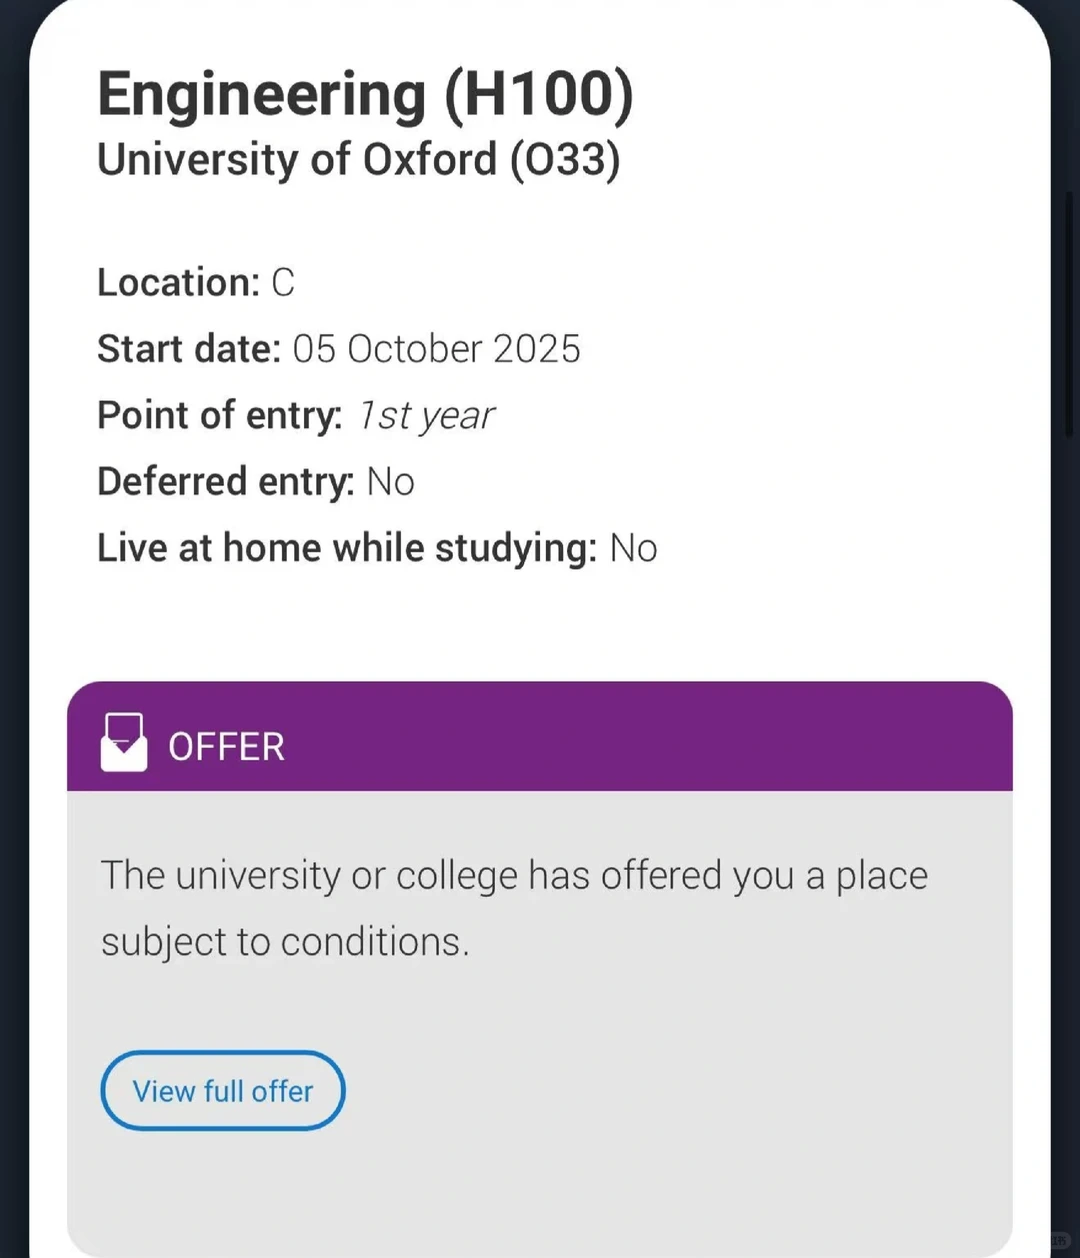Select the OFFER banner label

(x=226, y=747)
